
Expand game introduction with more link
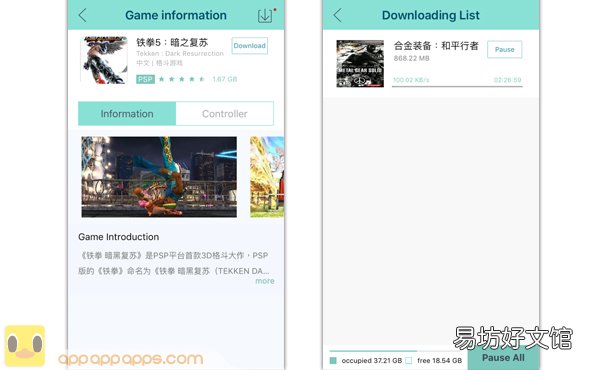tap(265, 281)
